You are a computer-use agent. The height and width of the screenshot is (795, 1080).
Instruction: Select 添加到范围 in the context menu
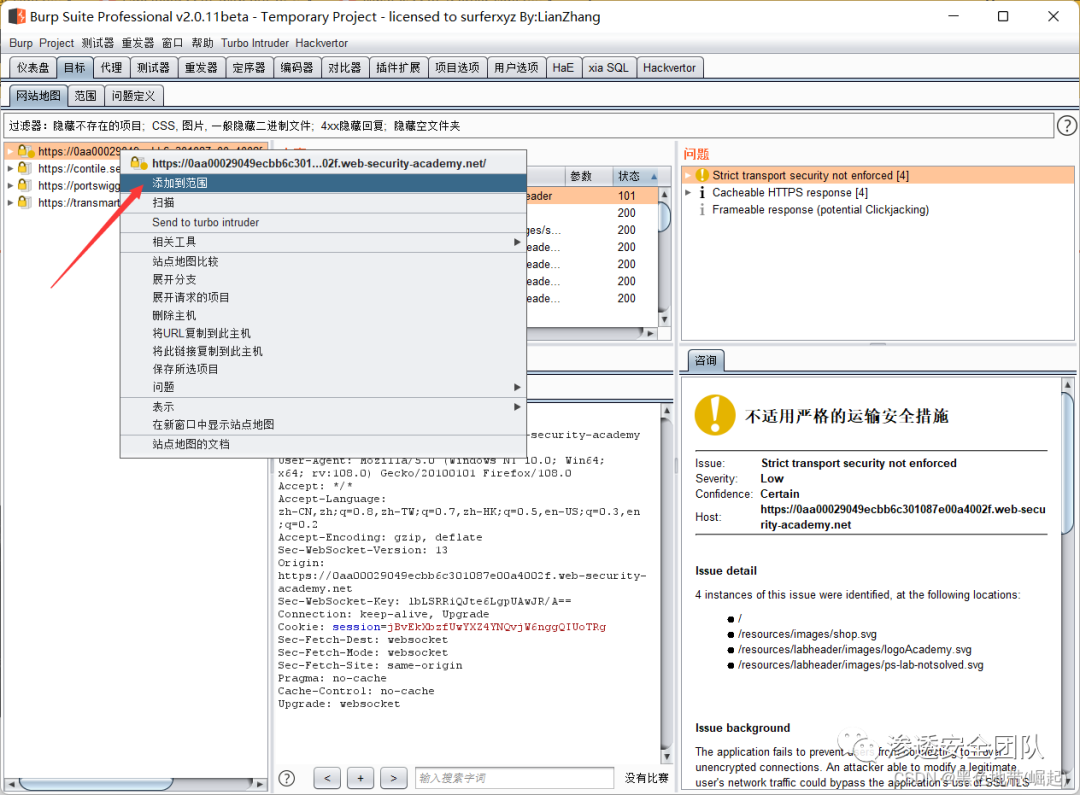point(323,183)
